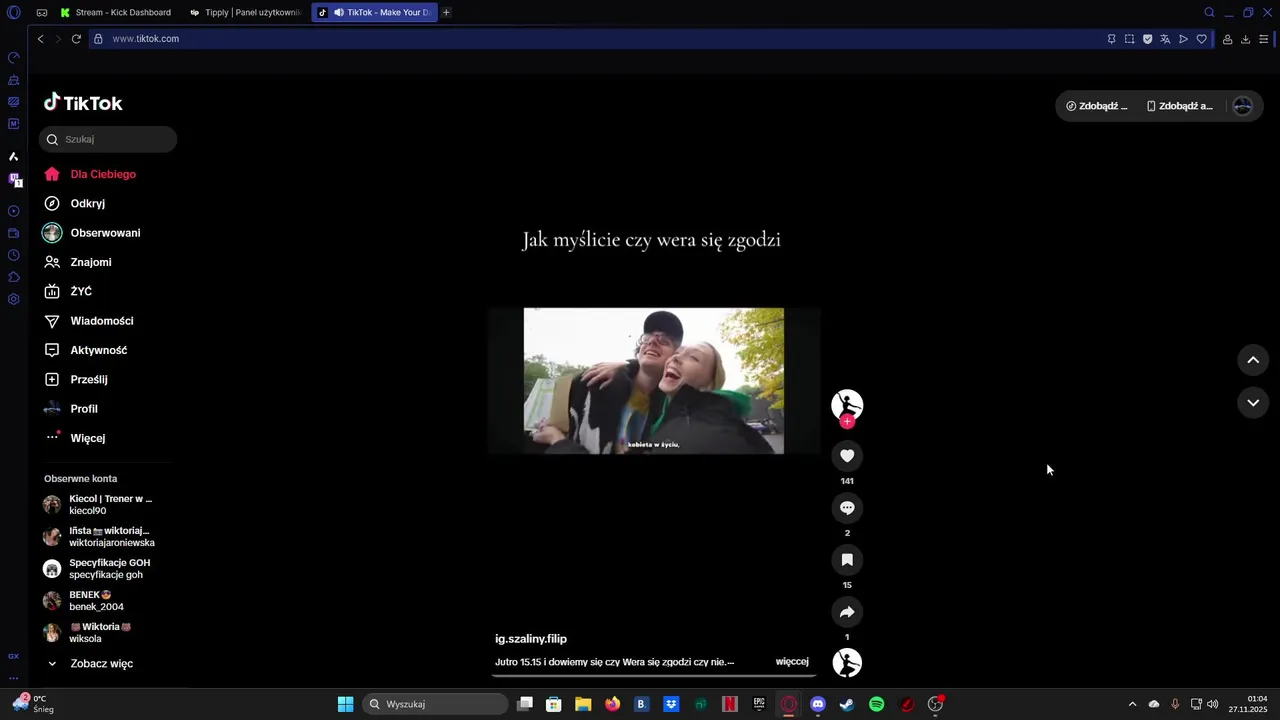Viewport: 1280px width, 720px height.
Task: Click the video playback area
Action: (654, 381)
